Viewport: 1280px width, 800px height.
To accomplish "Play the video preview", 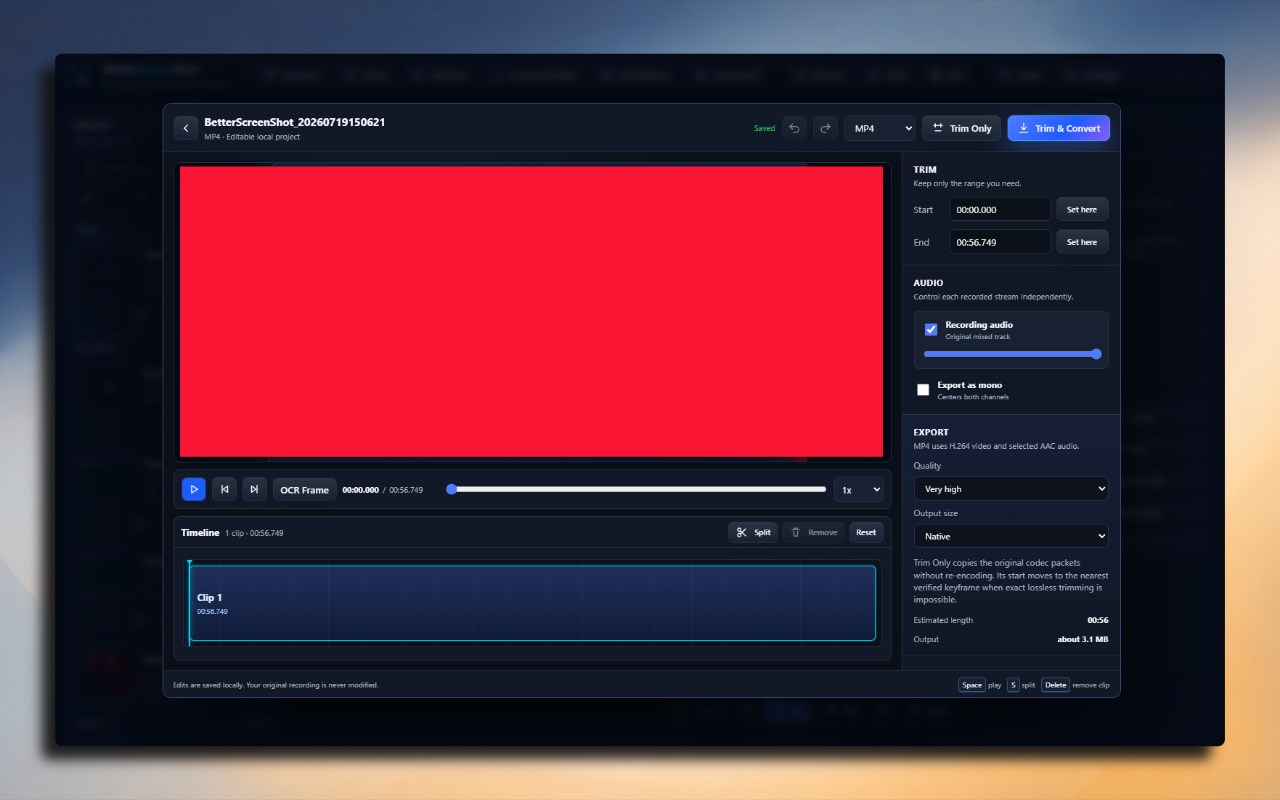I will click(x=194, y=489).
